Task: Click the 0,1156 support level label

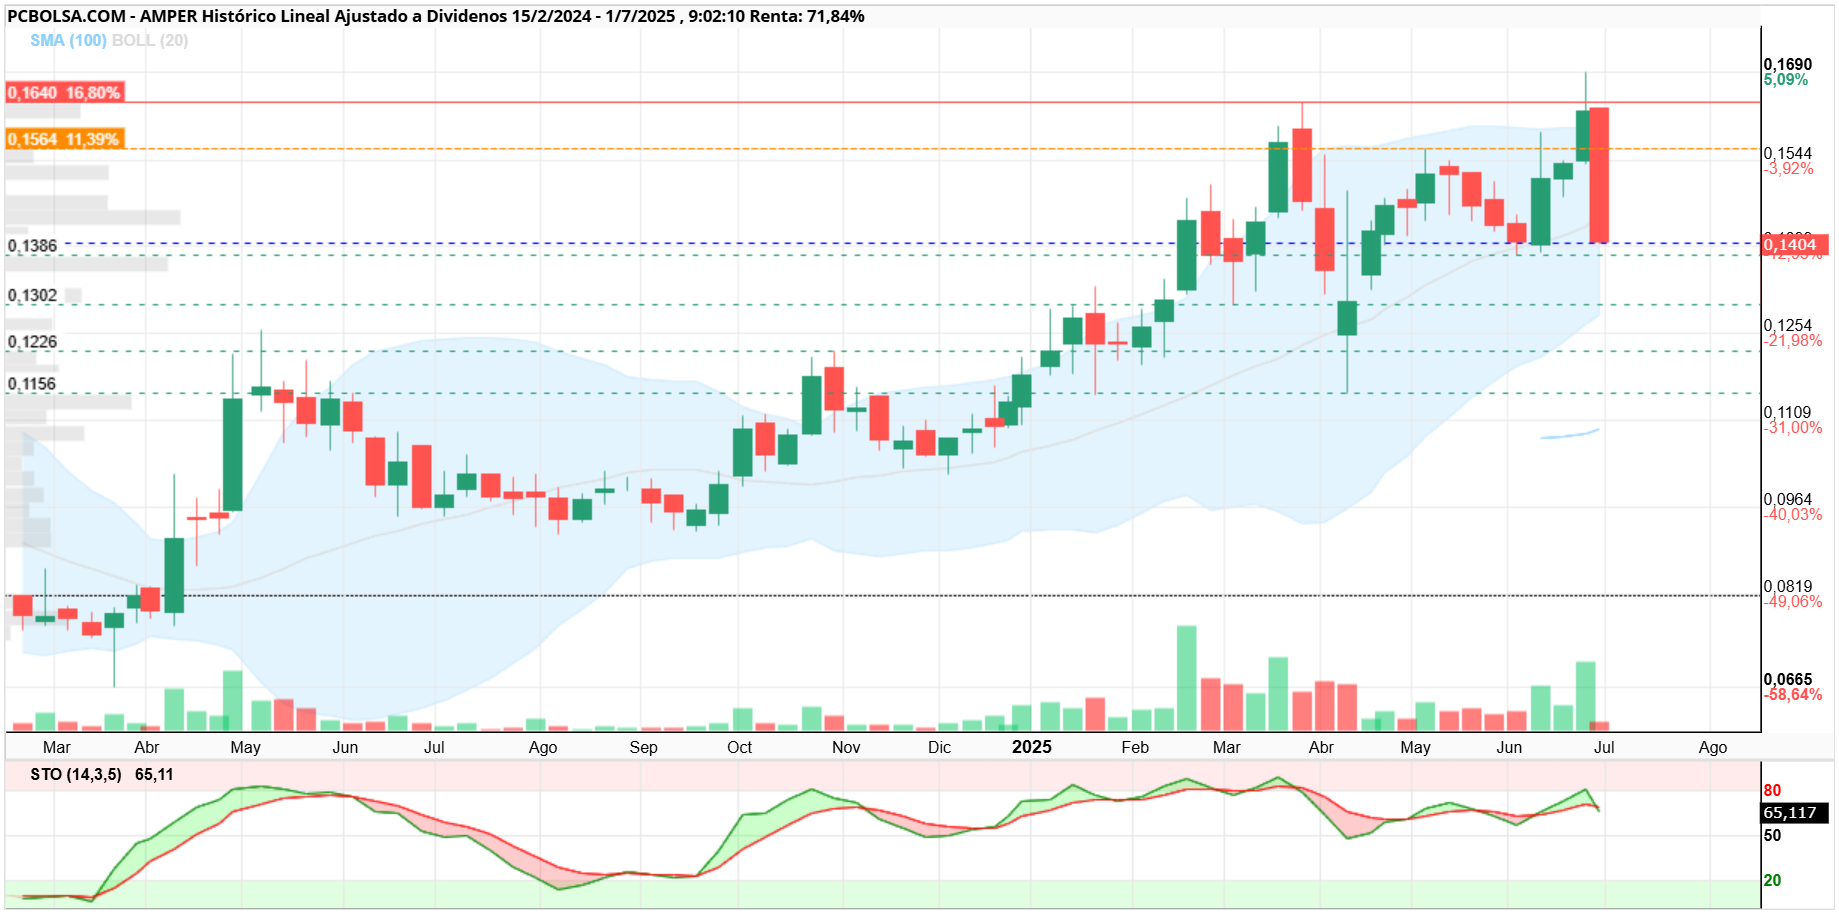Action: [x=32, y=384]
